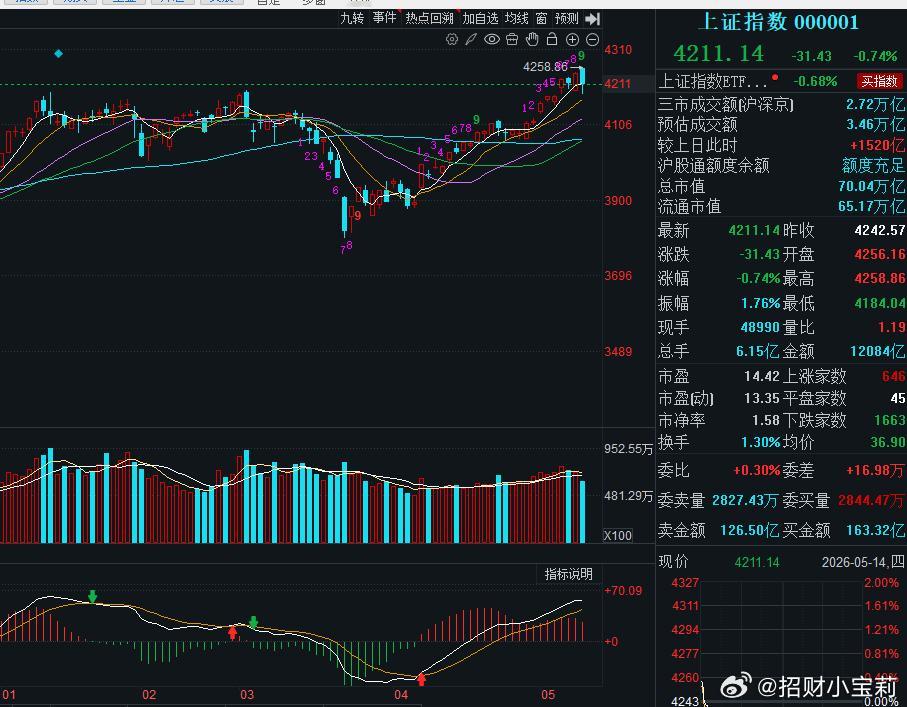Open the 事件 tab
The height and width of the screenshot is (707, 907).
(x=384, y=19)
